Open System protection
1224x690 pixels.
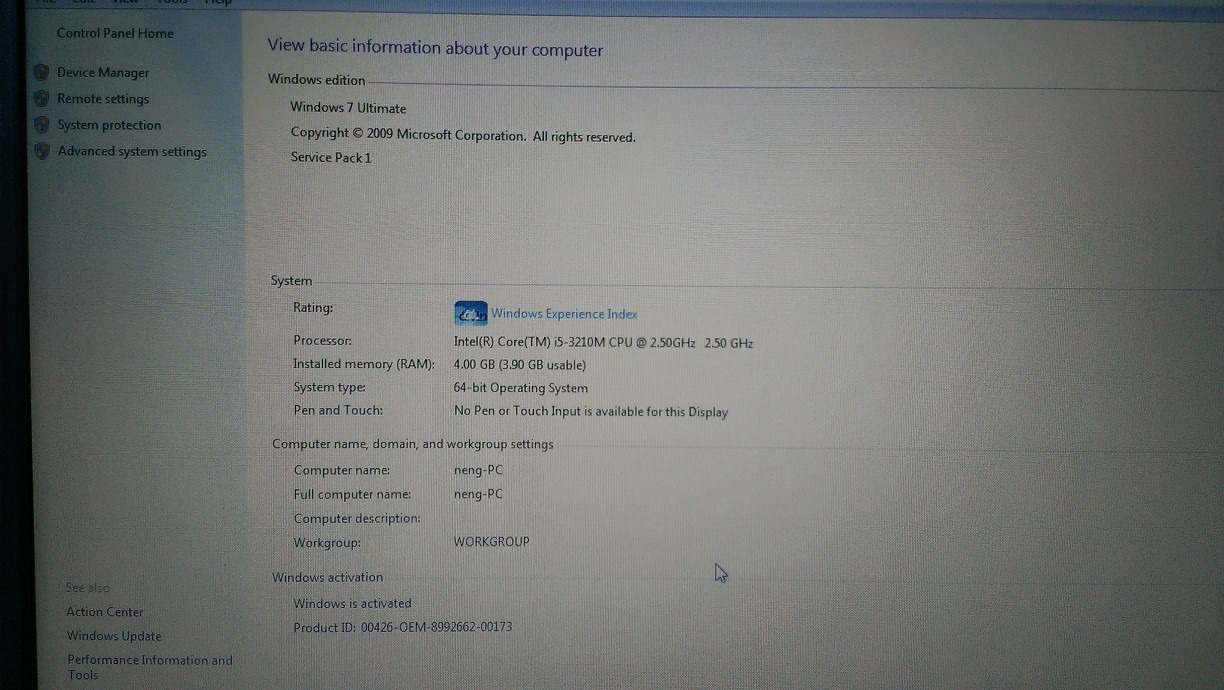(x=109, y=125)
